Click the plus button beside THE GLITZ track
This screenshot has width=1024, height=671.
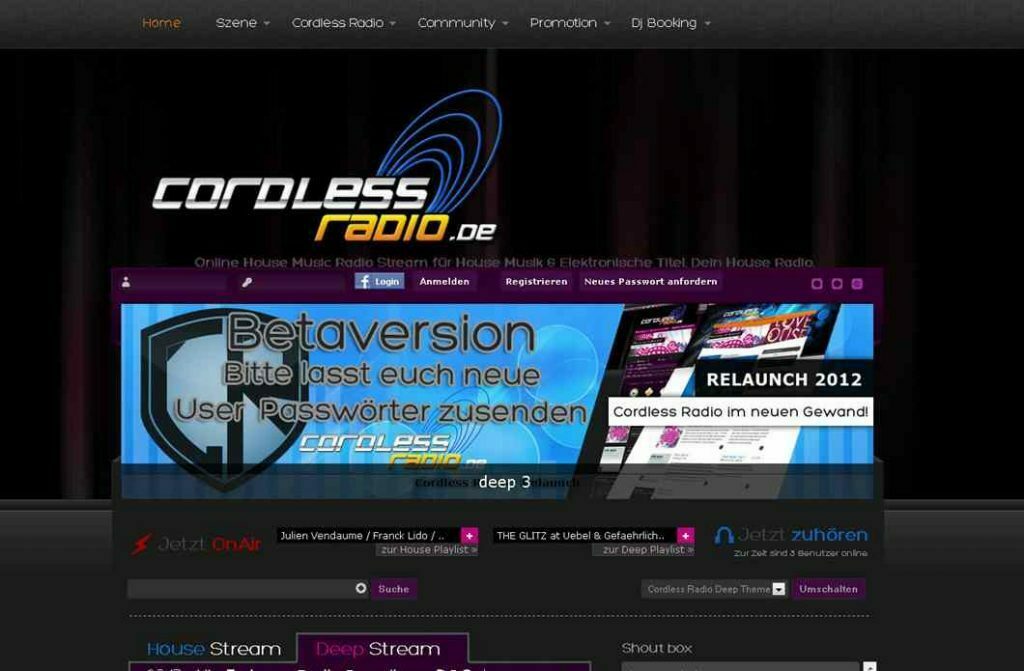pyautogui.click(x=685, y=536)
